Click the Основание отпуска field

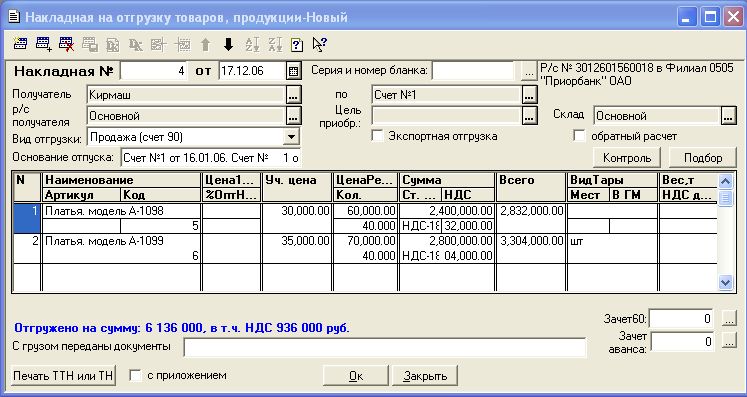point(211,158)
